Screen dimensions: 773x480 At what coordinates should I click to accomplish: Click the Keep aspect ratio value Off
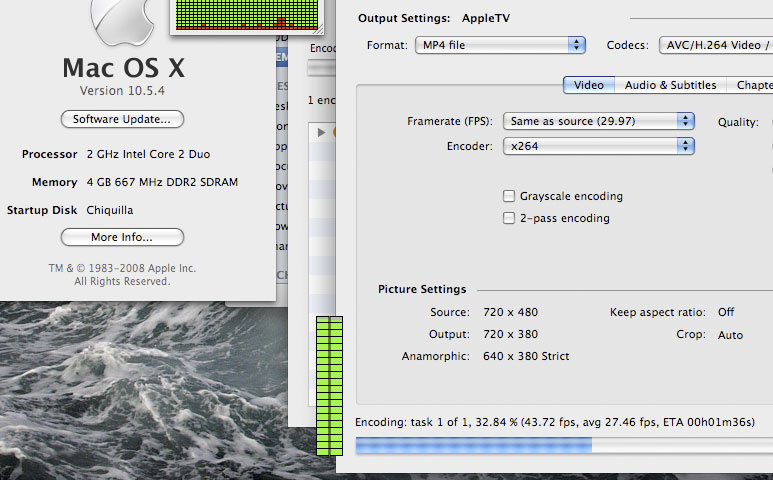[726, 312]
